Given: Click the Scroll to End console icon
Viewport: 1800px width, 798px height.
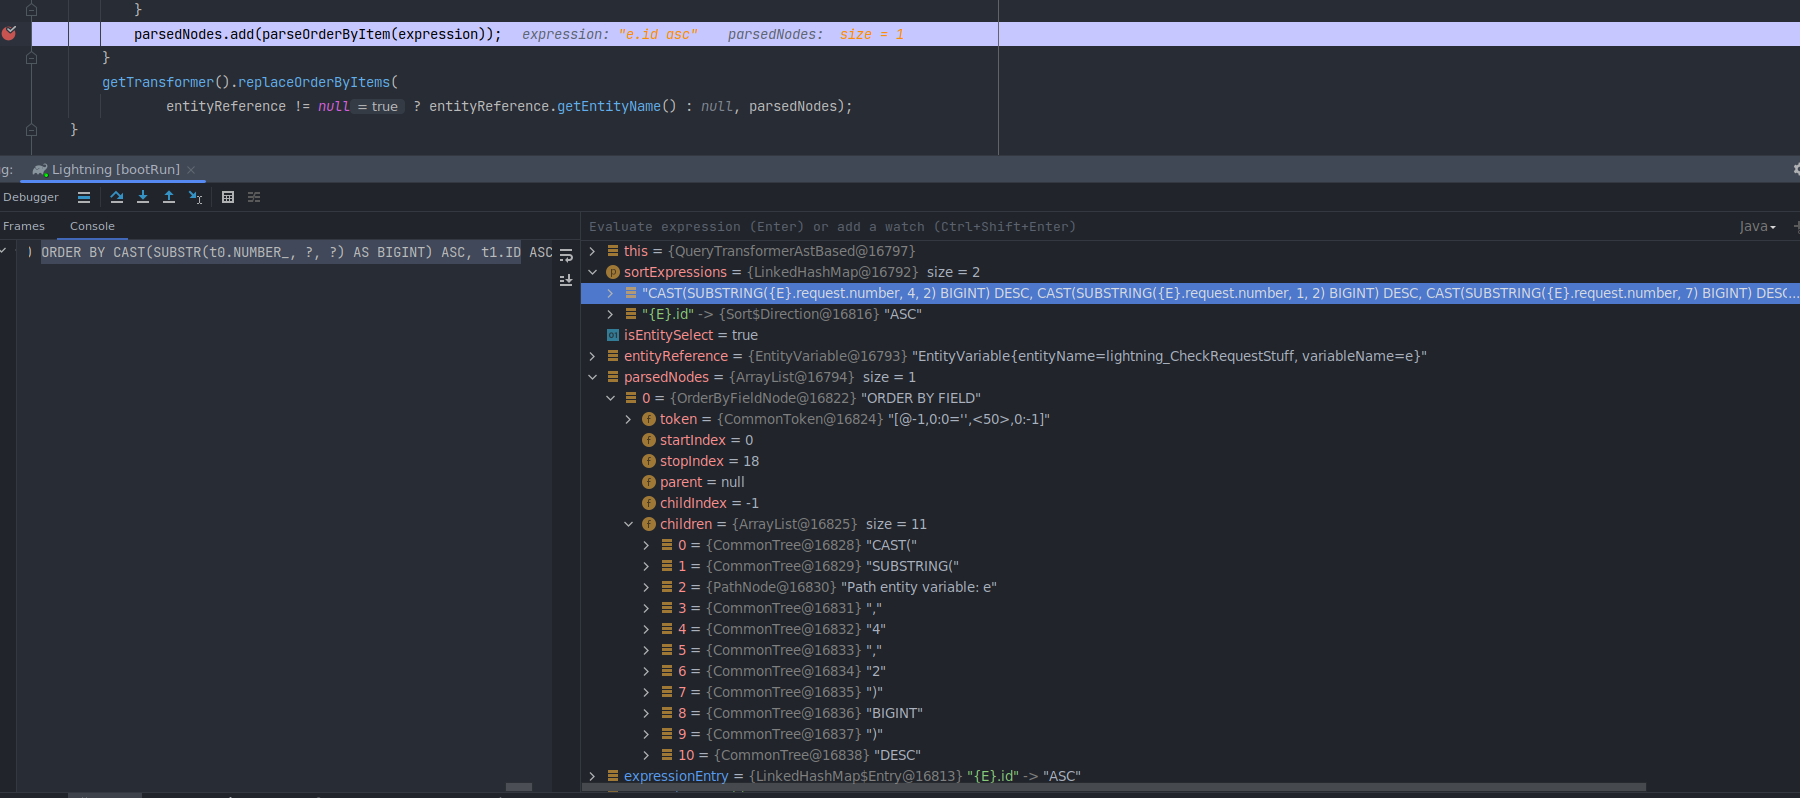Looking at the screenshot, I should click(566, 280).
